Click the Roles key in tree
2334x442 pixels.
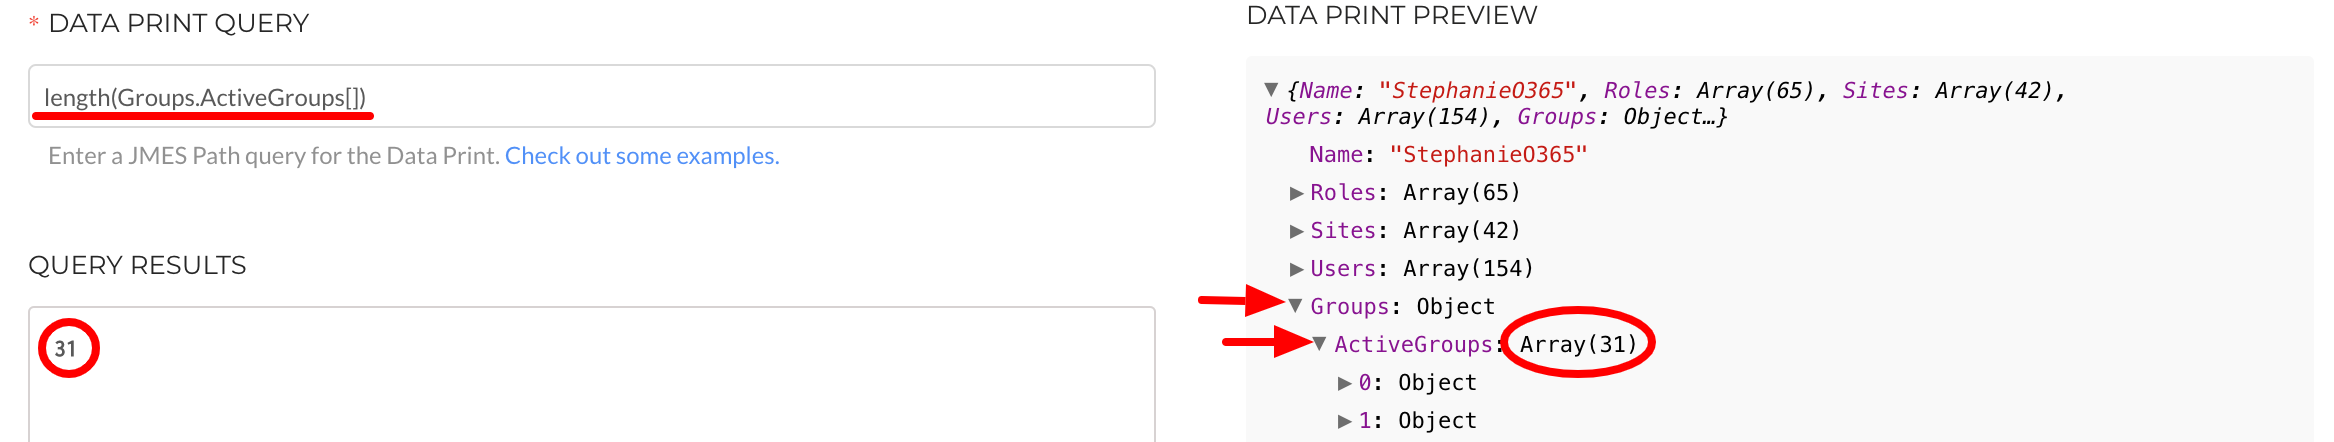click(x=1343, y=192)
